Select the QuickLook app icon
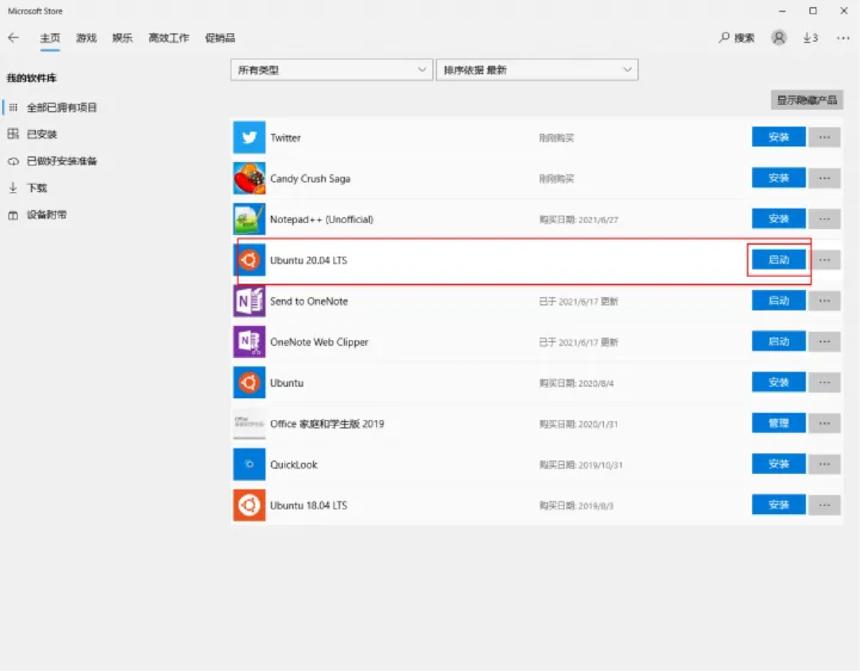 point(248,464)
